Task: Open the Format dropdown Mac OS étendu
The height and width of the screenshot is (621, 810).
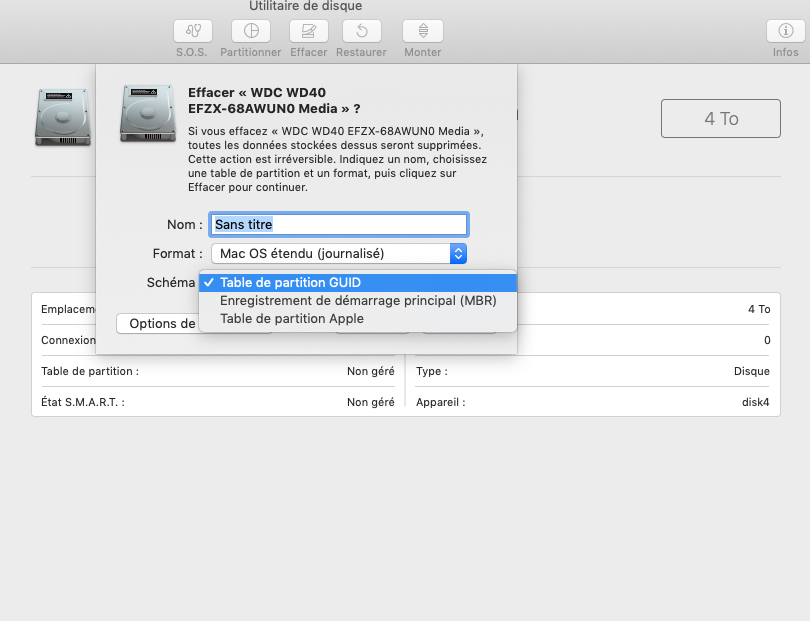Action: coord(339,254)
